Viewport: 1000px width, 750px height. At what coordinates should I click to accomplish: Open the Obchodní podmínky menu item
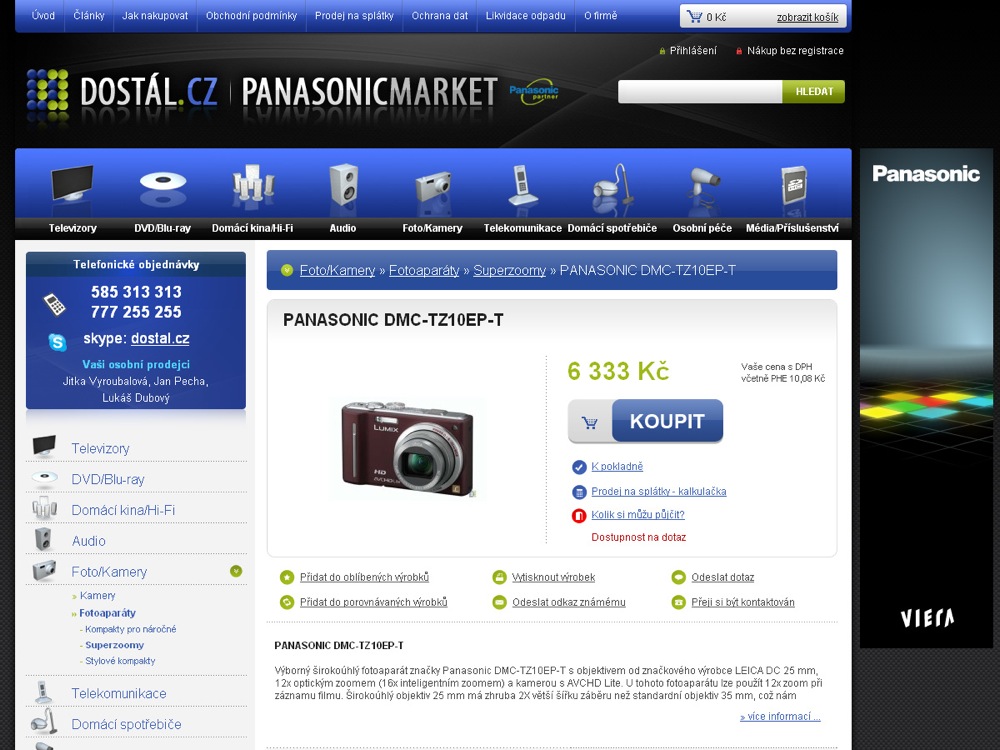pyautogui.click(x=251, y=16)
